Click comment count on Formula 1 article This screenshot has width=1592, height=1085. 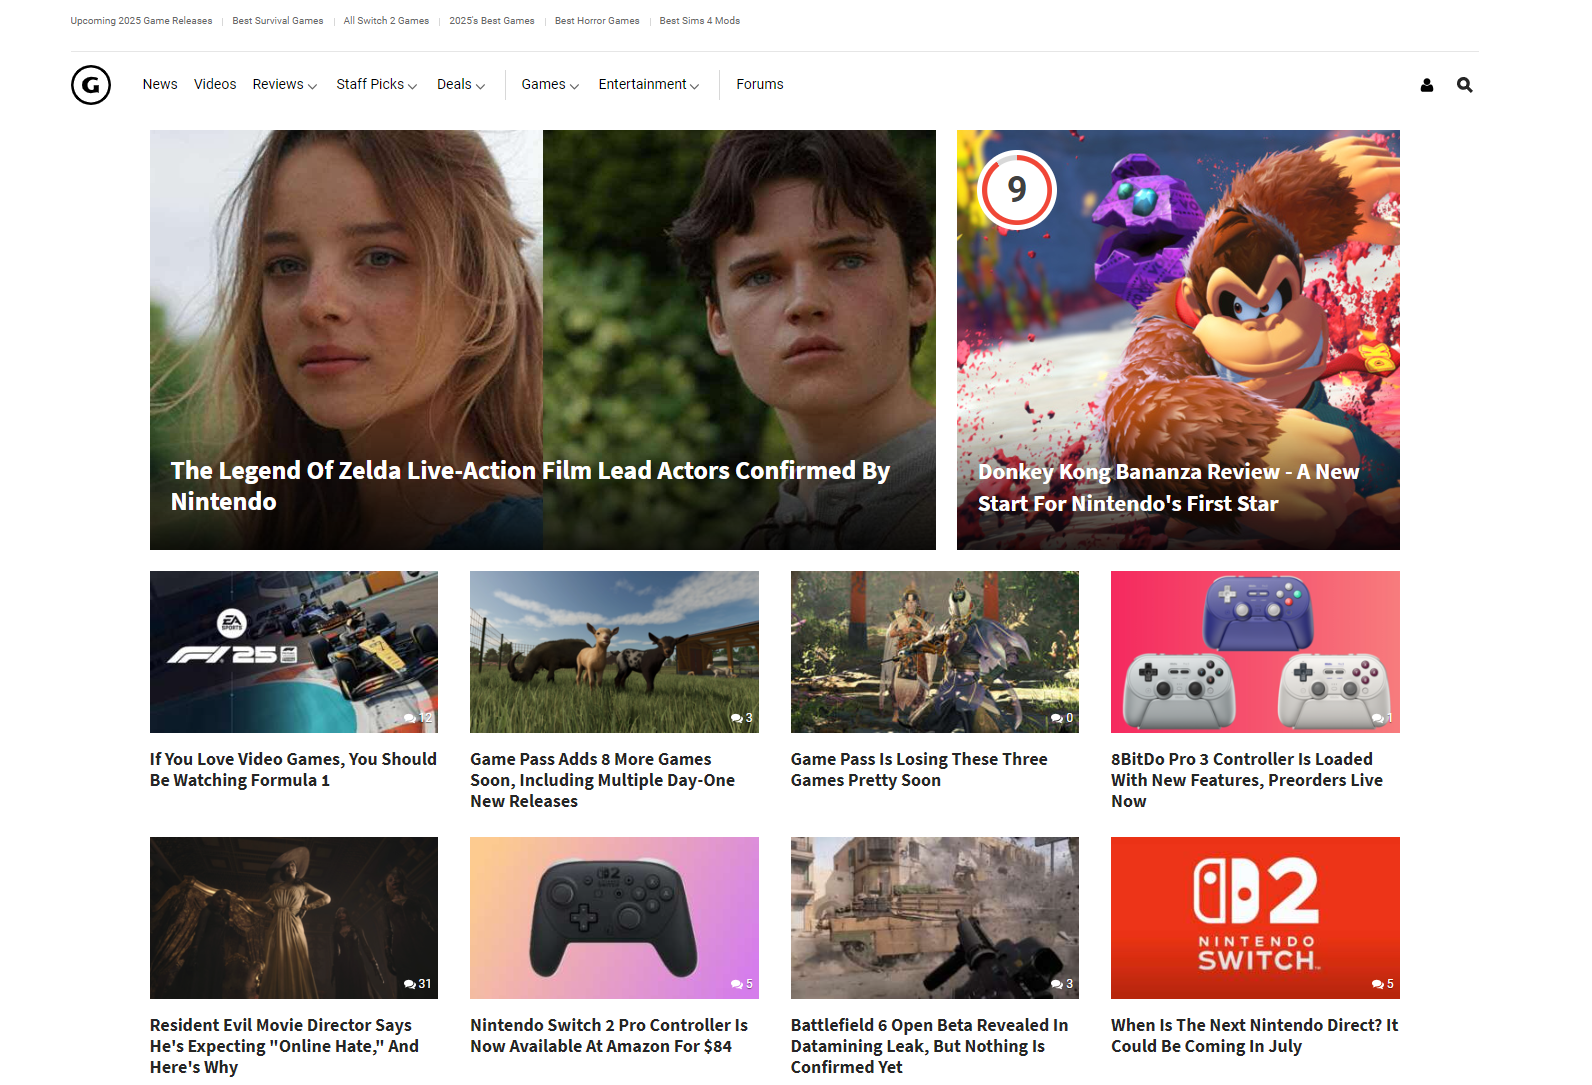[418, 718]
